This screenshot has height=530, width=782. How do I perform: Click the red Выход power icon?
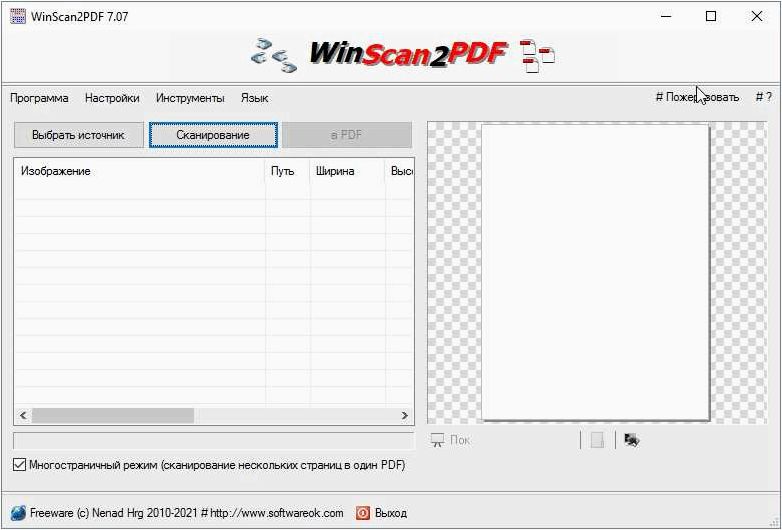tap(363, 513)
